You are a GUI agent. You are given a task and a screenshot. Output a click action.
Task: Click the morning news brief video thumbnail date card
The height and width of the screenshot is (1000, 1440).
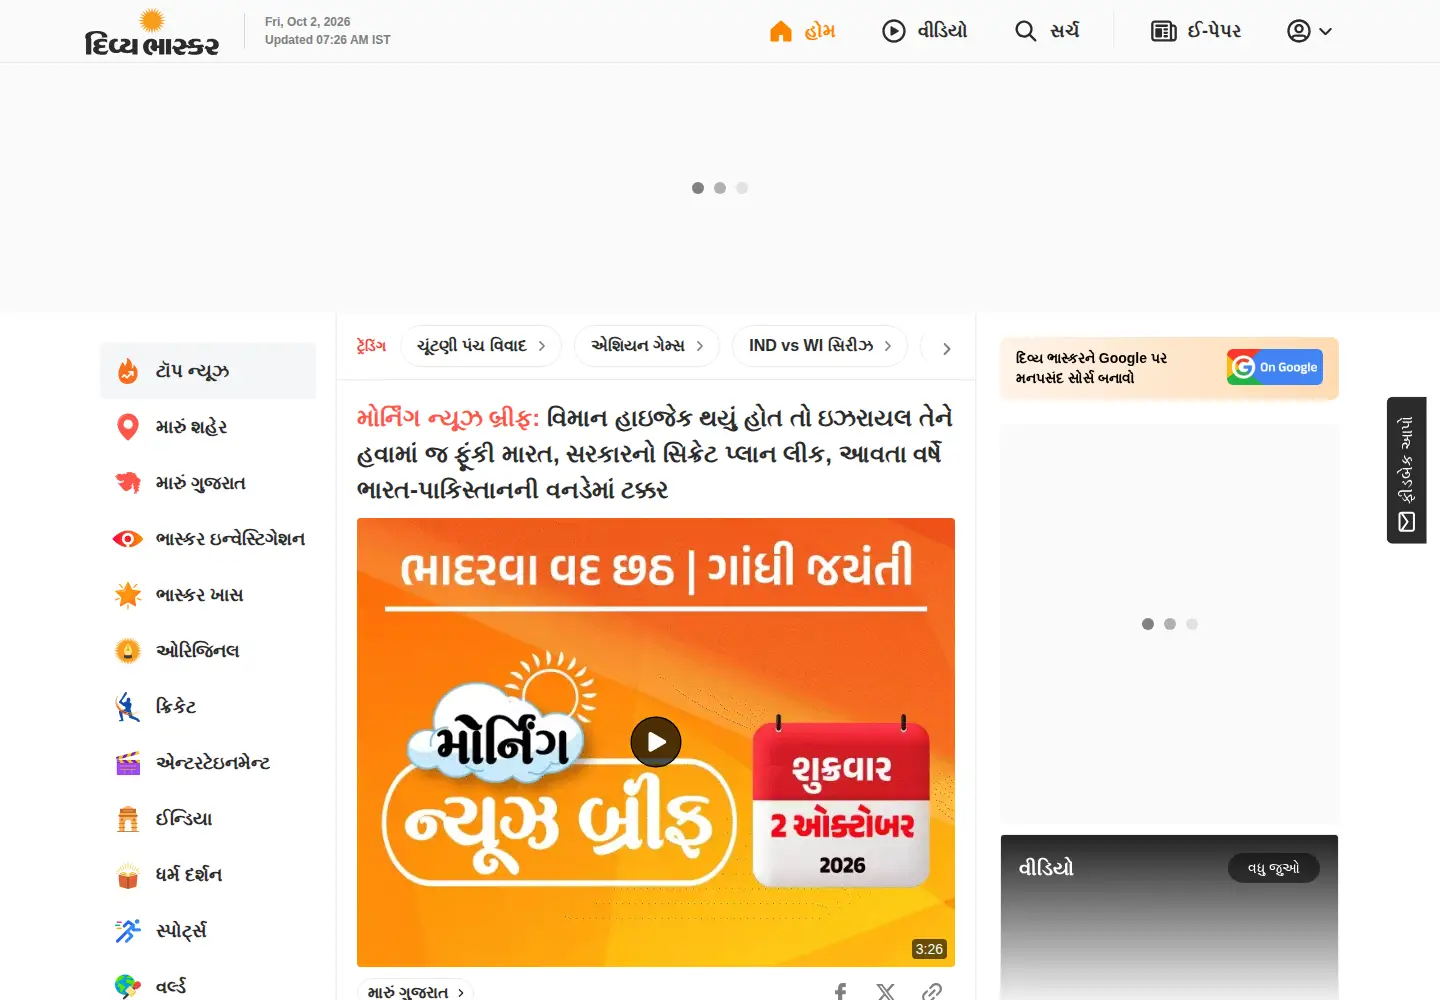pyautogui.click(x=841, y=803)
